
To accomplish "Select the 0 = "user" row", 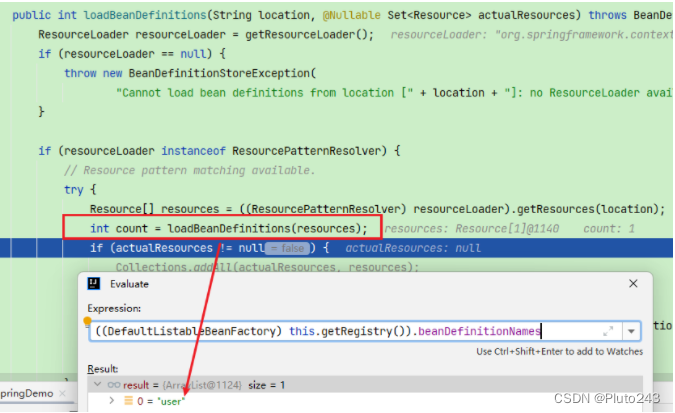I will click(365, 401).
